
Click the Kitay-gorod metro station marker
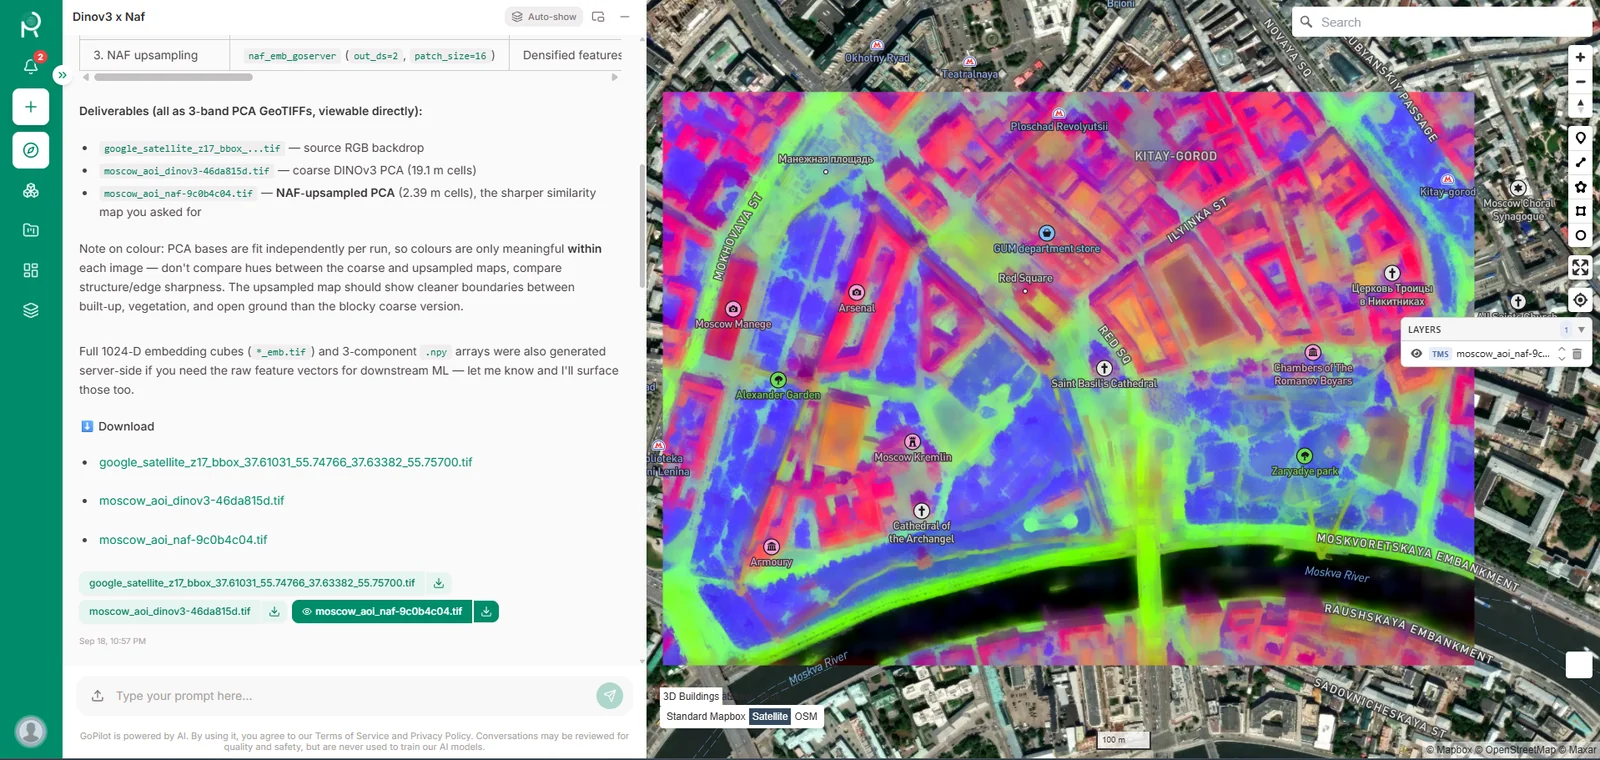click(1446, 179)
